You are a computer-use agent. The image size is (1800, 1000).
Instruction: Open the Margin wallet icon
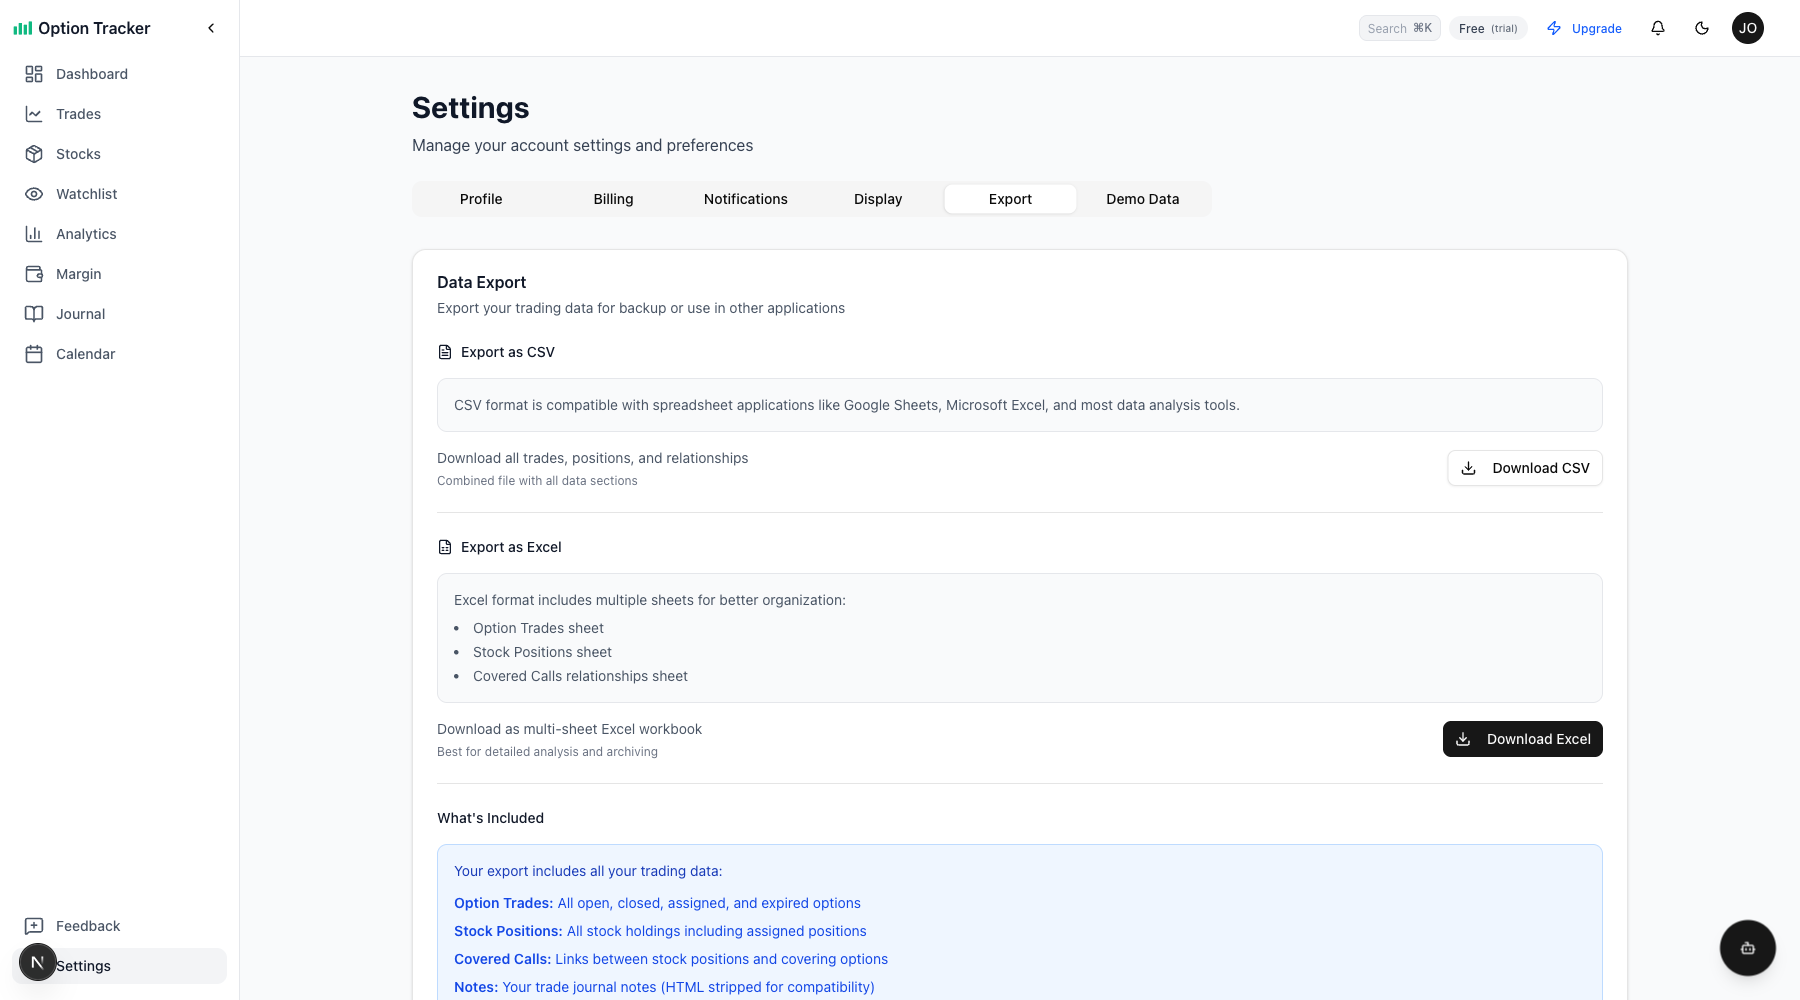pyautogui.click(x=34, y=274)
